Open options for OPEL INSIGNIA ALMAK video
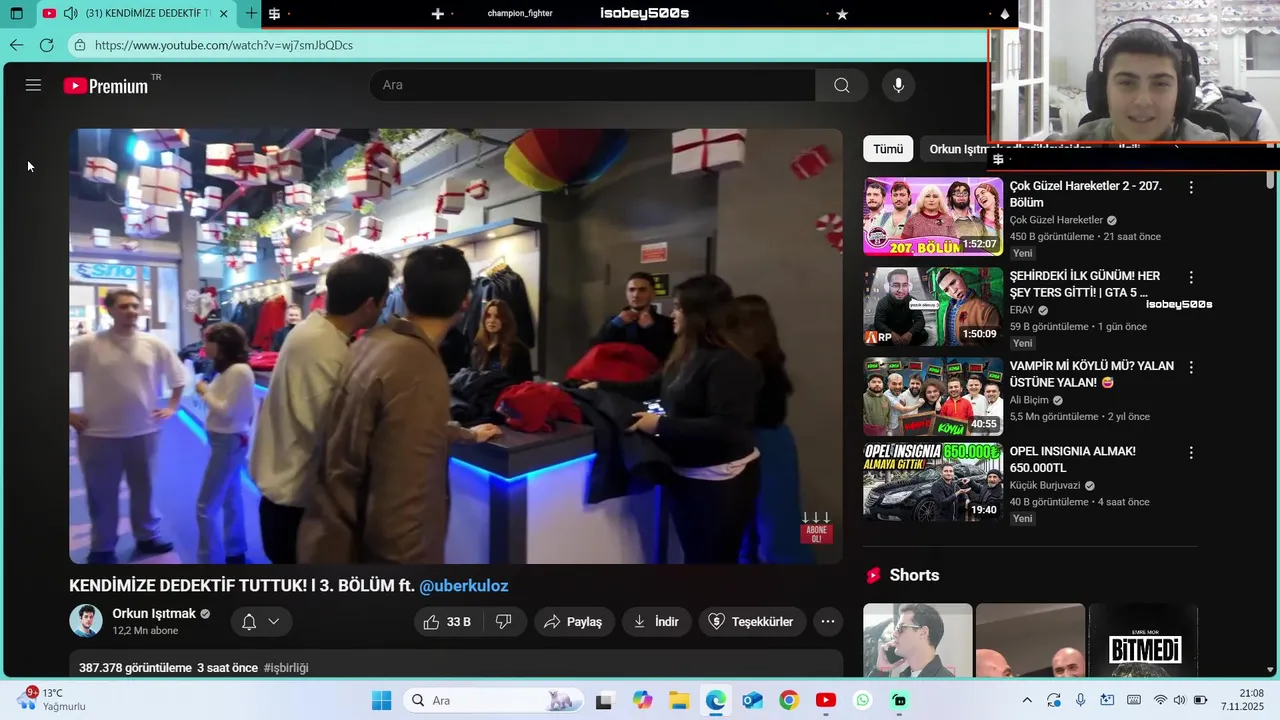 tap(1191, 453)
